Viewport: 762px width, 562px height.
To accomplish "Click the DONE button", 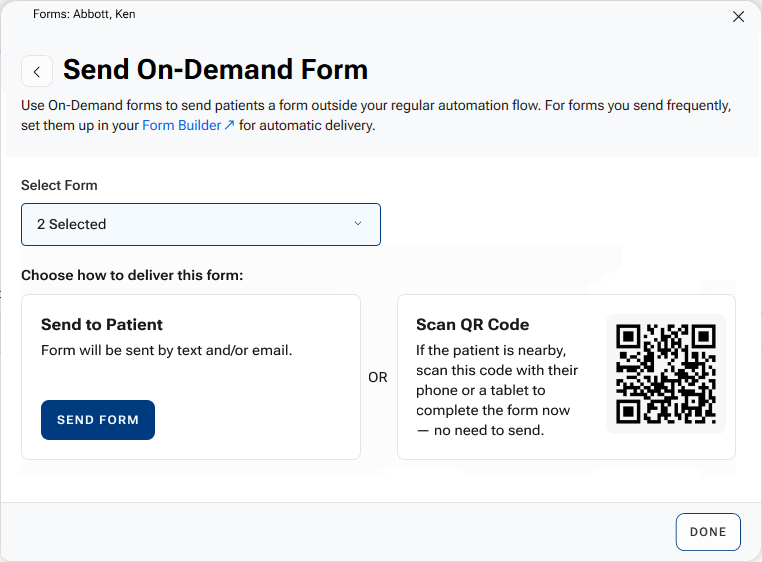I will coord(708,532).
